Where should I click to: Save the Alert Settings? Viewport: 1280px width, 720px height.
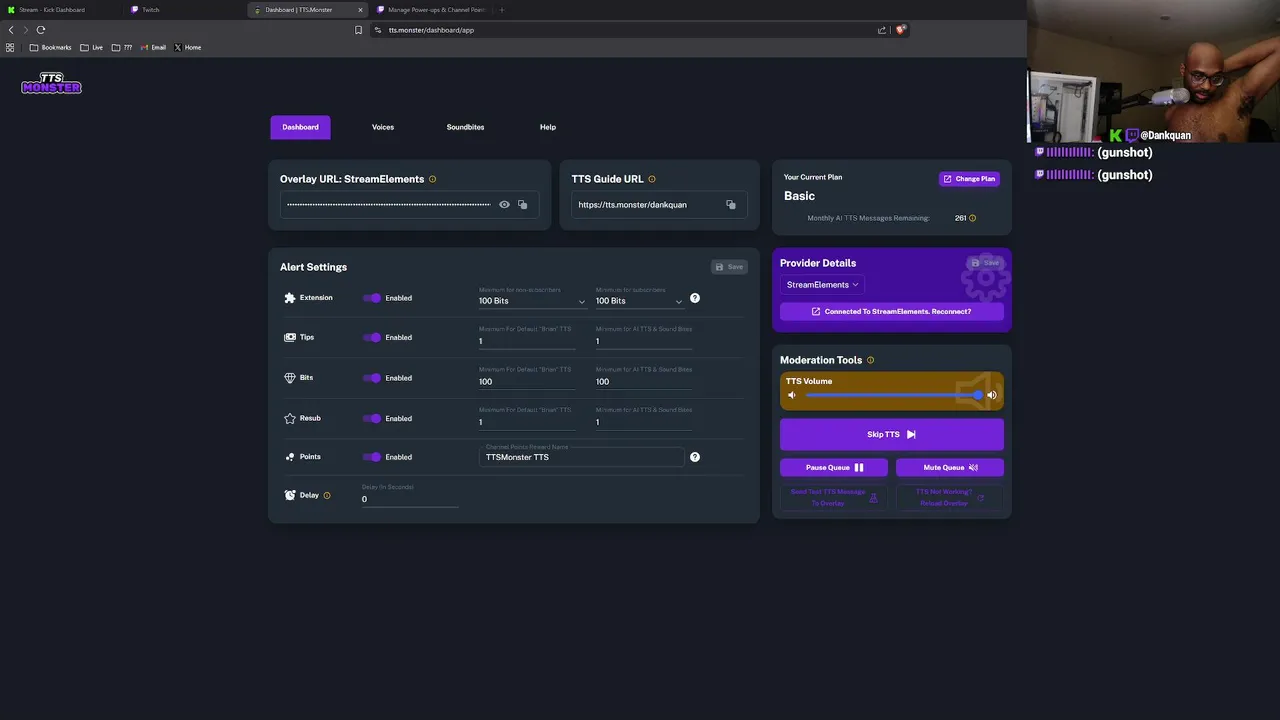729,267
